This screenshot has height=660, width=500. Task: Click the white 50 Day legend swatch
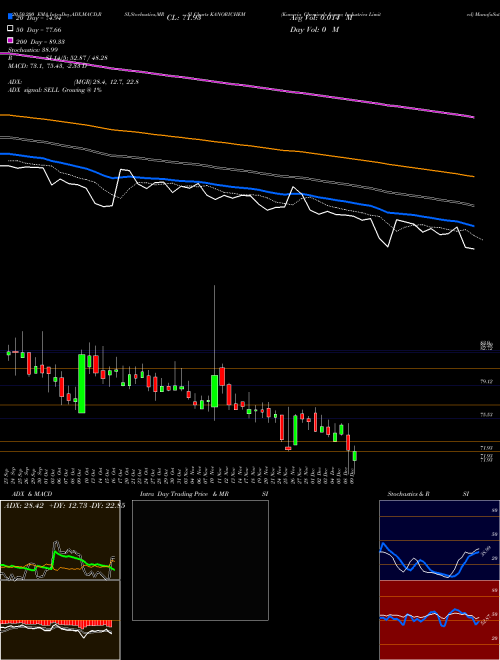[x=10, y=29]
